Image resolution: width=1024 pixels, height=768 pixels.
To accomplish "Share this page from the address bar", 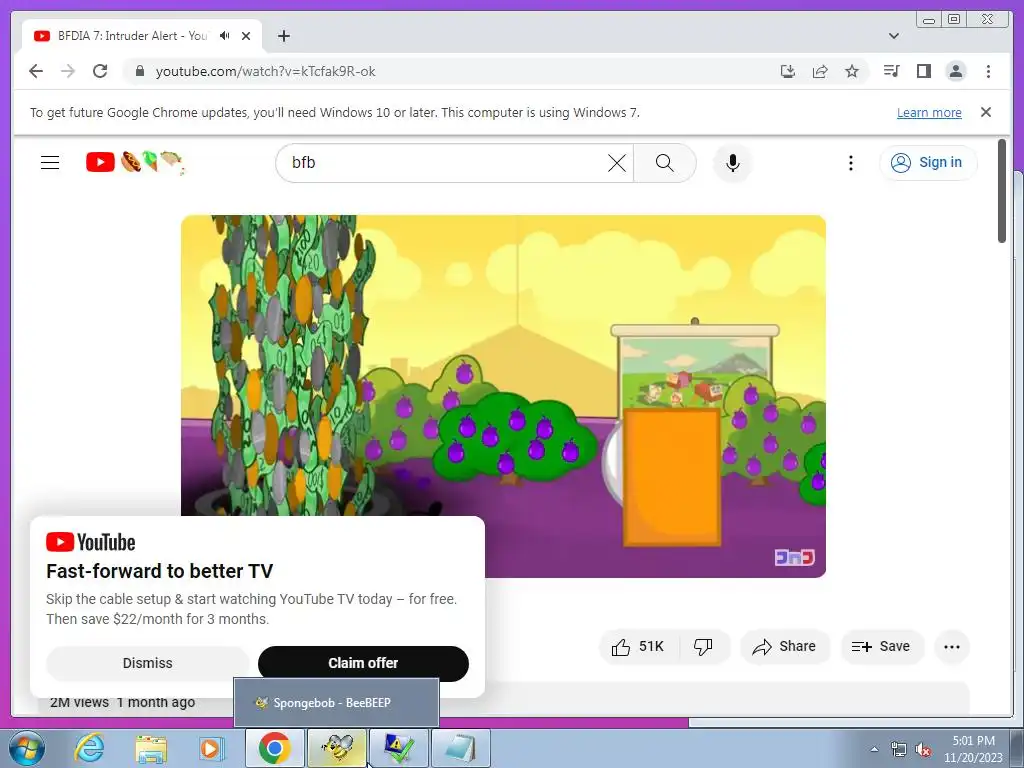I will [x=820, y=71].
